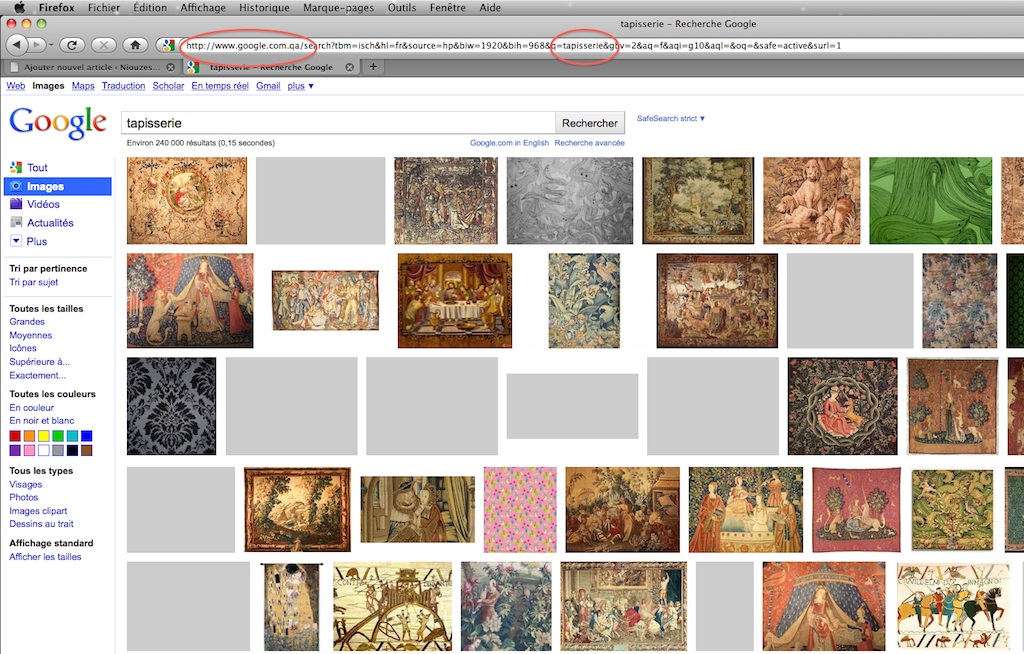The image size is (1024, 654).
Task: Choose 'Exactement...' size filter
Action: (37, 375)
